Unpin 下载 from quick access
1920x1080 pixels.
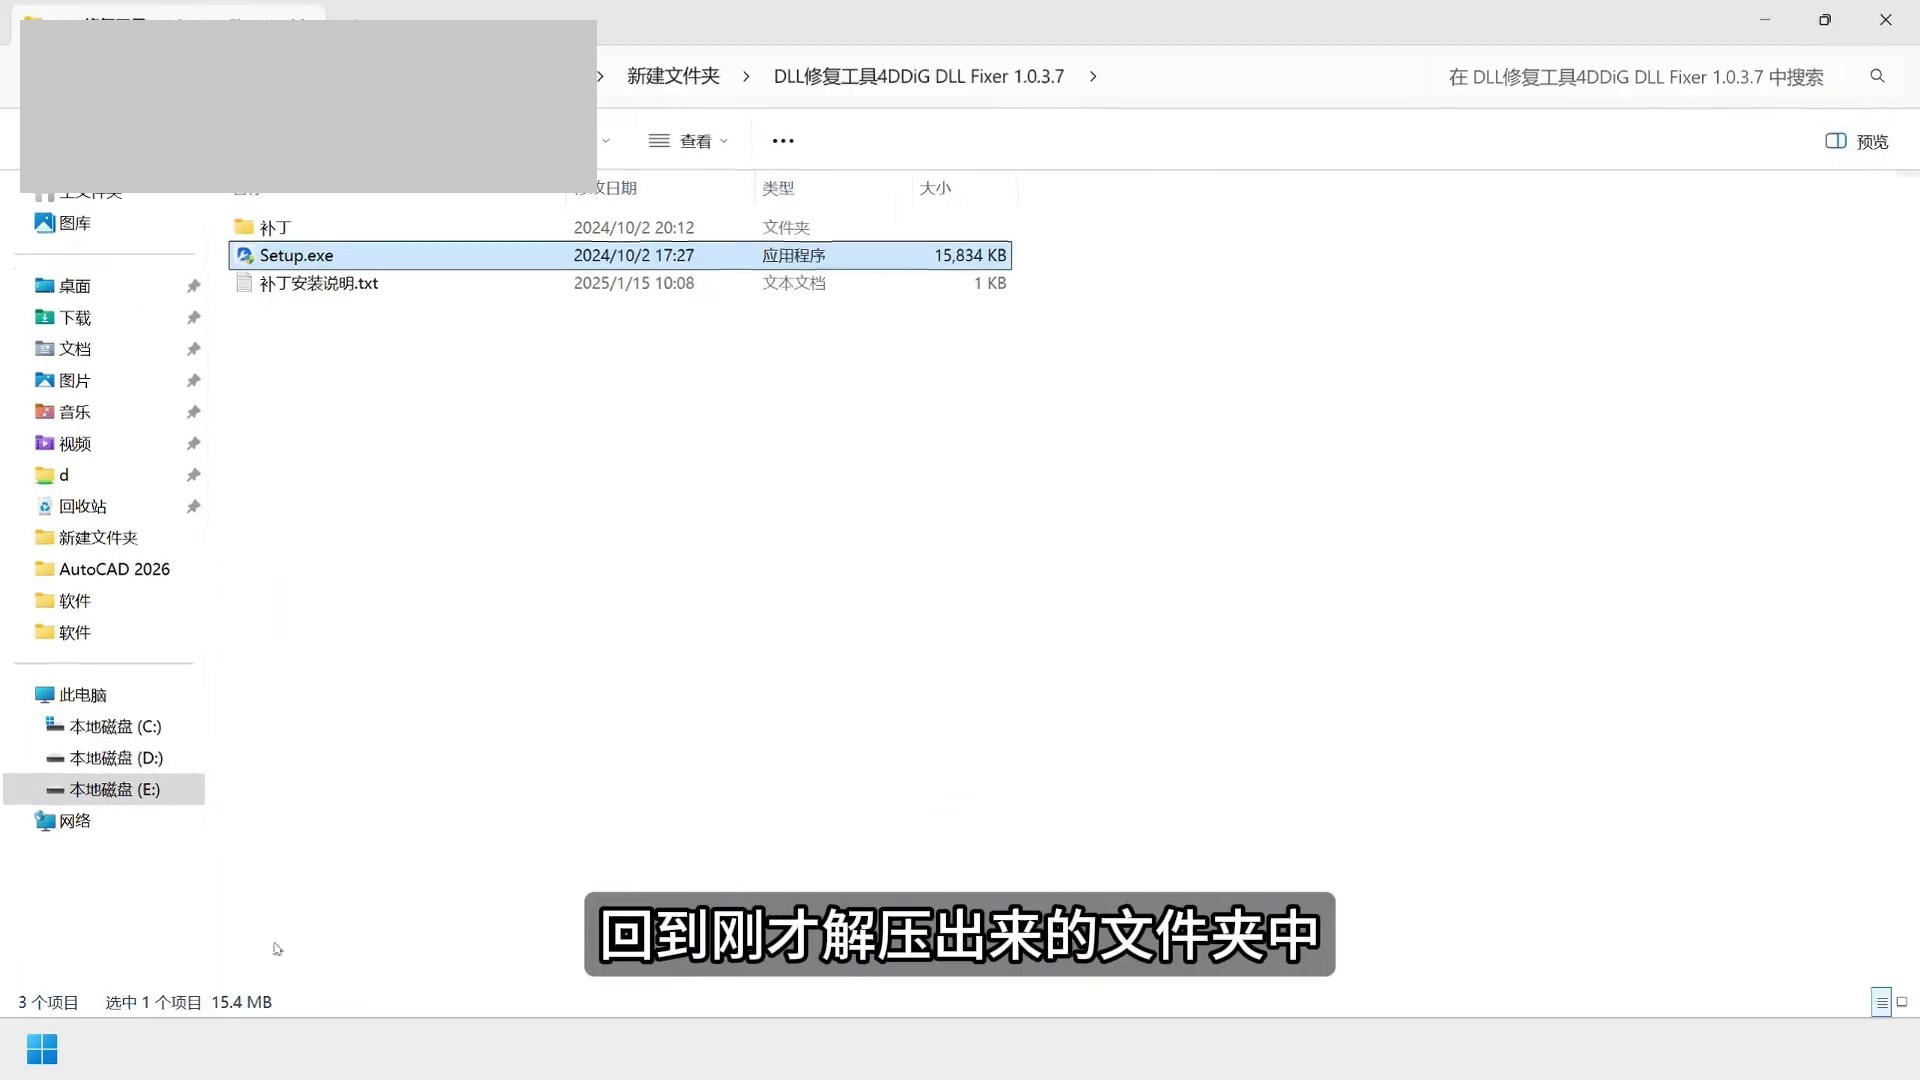pos(193,317)
